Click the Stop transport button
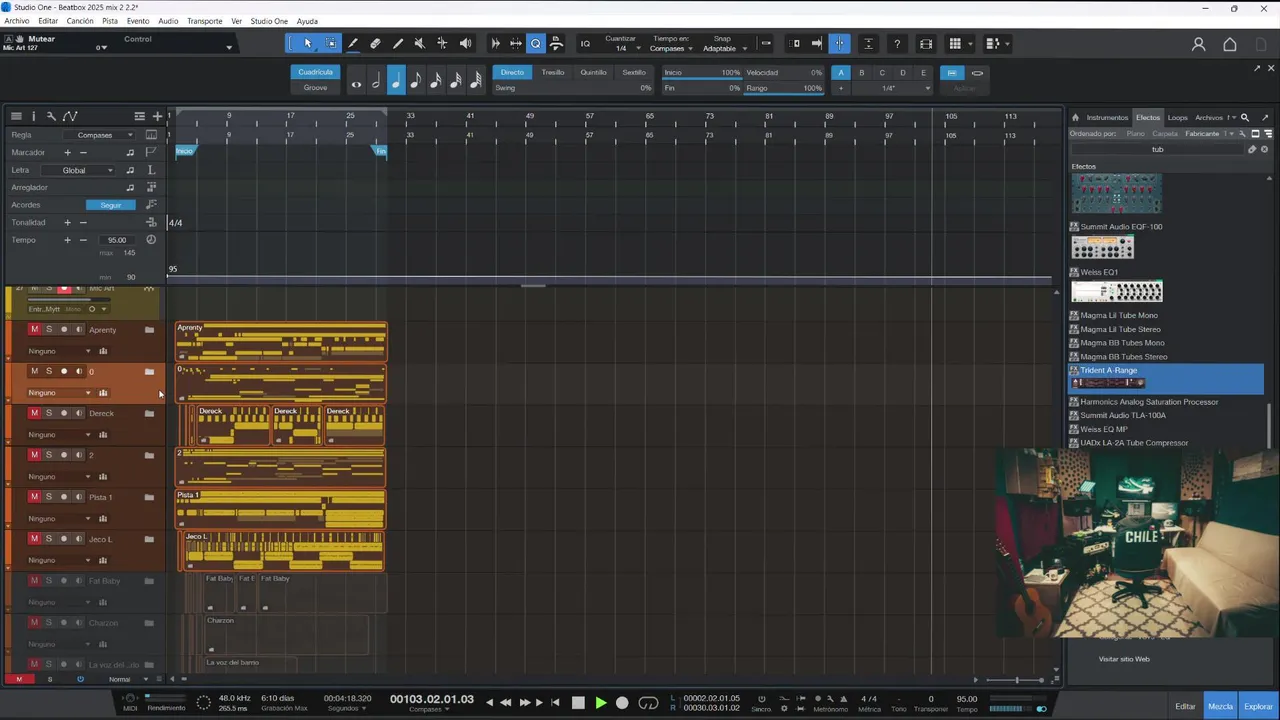 (578, 703)
